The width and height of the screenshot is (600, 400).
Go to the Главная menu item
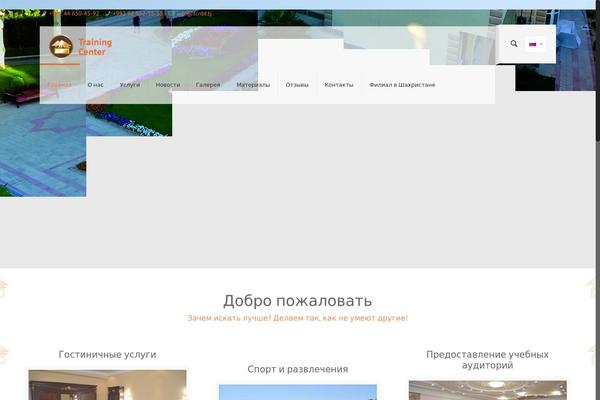(x=60, y=85)
